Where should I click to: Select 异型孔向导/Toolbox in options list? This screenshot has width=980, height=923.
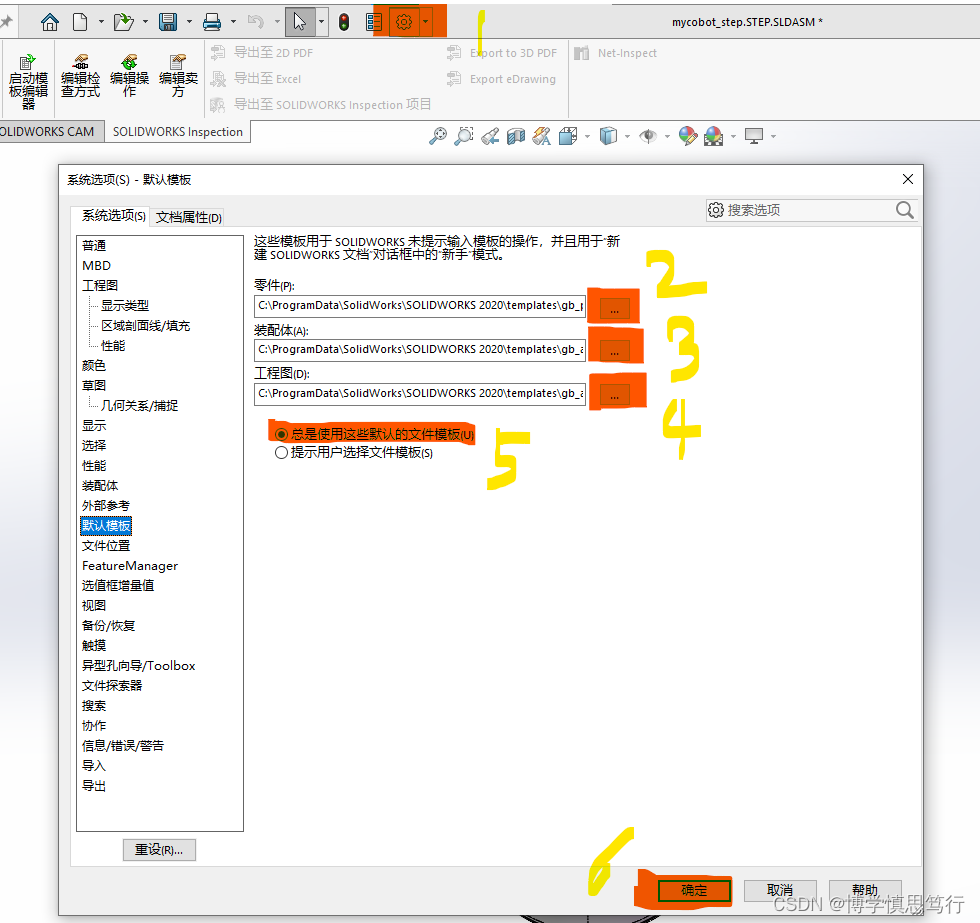[139, 666]
